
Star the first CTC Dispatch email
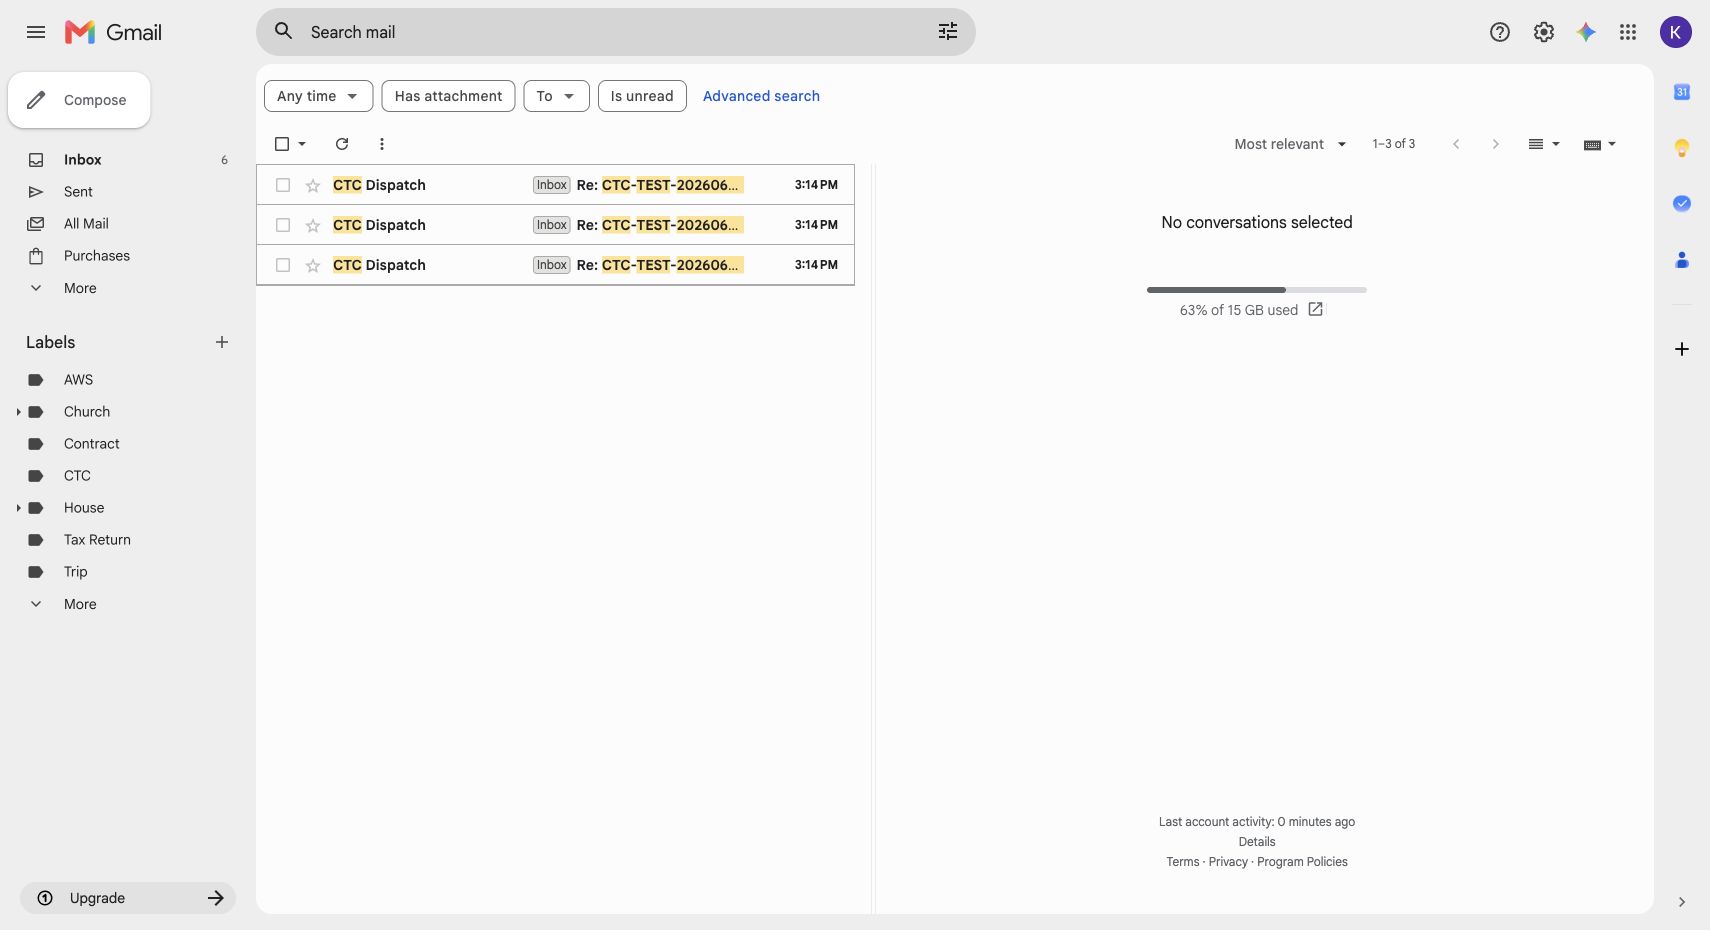tap(313, 185)
